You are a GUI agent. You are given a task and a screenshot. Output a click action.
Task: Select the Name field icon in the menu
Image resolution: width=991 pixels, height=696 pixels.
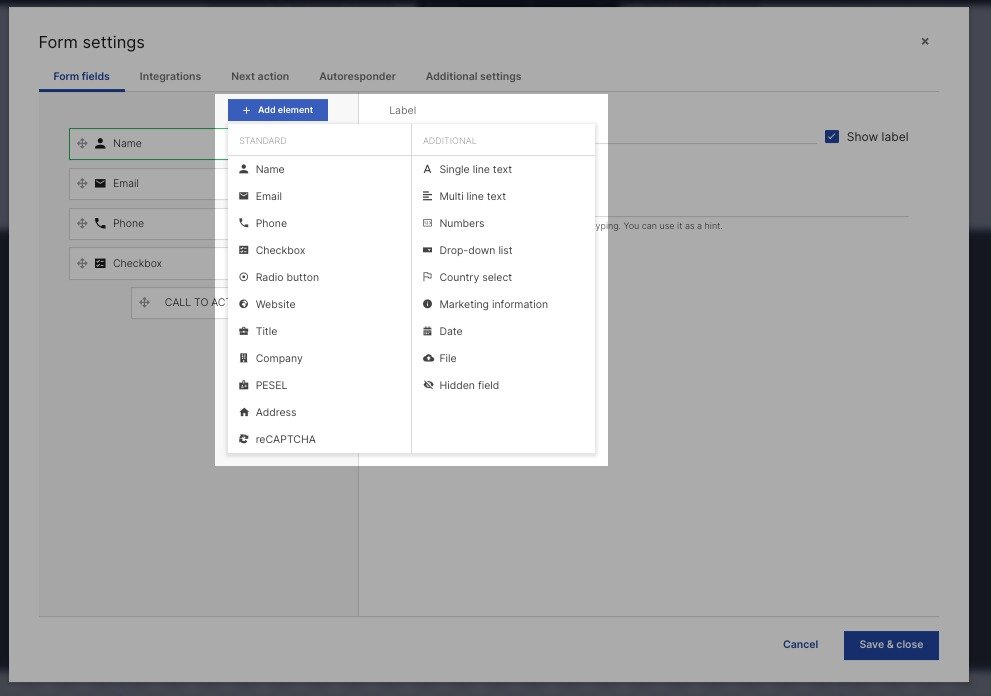[x=243, y=169]
